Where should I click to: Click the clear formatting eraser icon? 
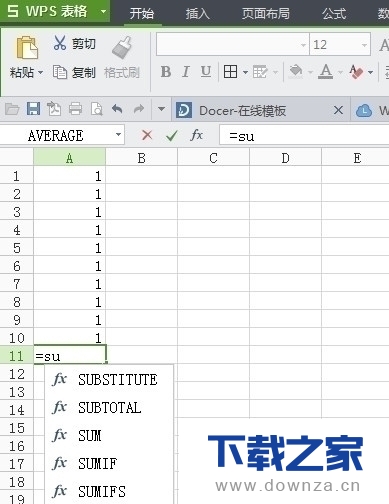point(356,72)
